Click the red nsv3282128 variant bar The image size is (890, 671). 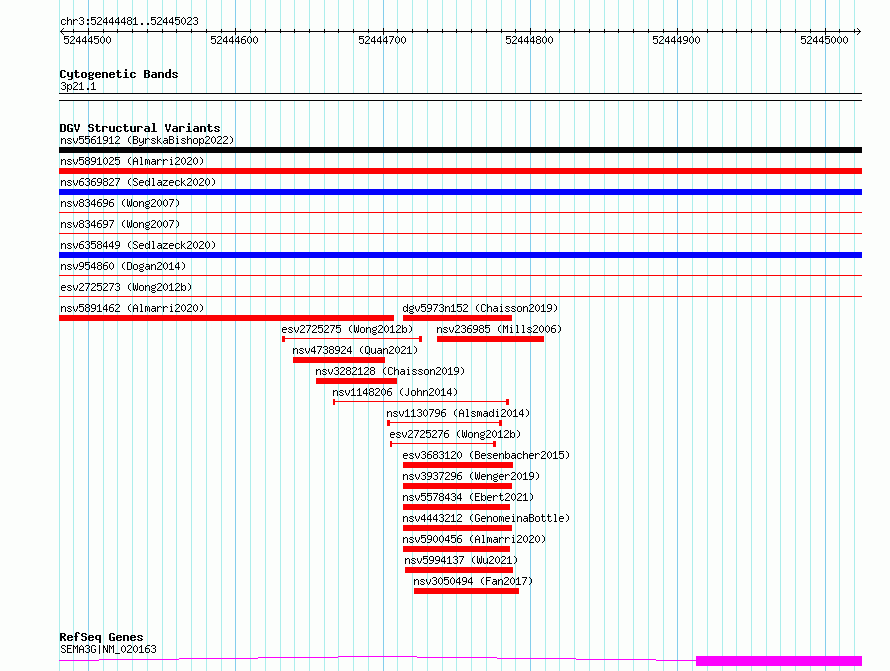pos(356,381)
